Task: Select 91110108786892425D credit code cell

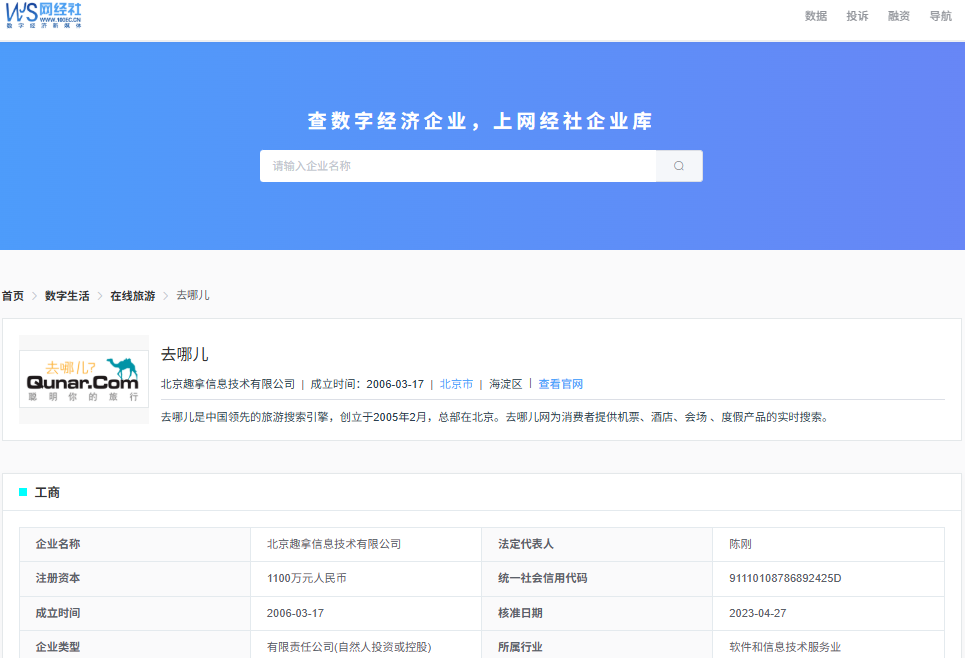Action: pyautogui.click(x=828, y=579)
